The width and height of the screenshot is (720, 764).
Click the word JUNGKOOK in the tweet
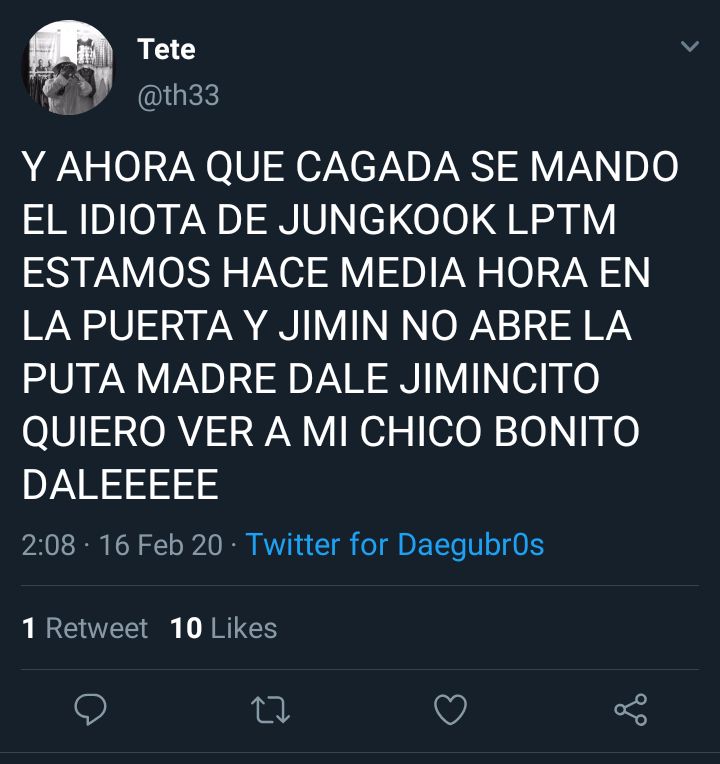(x=387, y=220)
